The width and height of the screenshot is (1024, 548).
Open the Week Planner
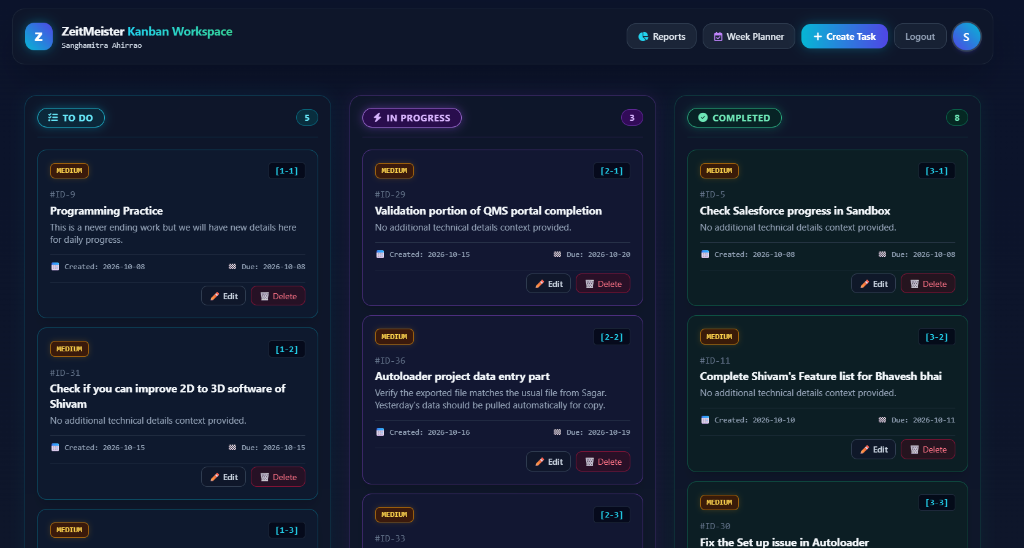click(748, 37)
